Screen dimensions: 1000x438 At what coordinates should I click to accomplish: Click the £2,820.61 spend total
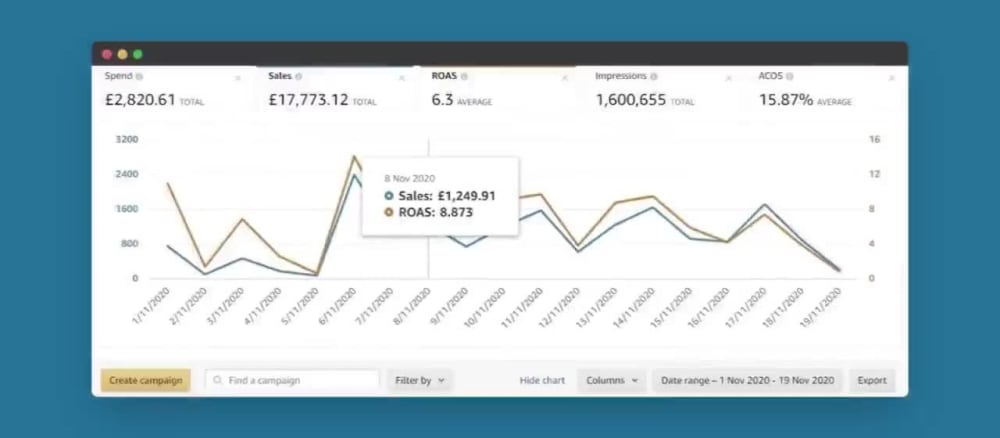point(140,100)
